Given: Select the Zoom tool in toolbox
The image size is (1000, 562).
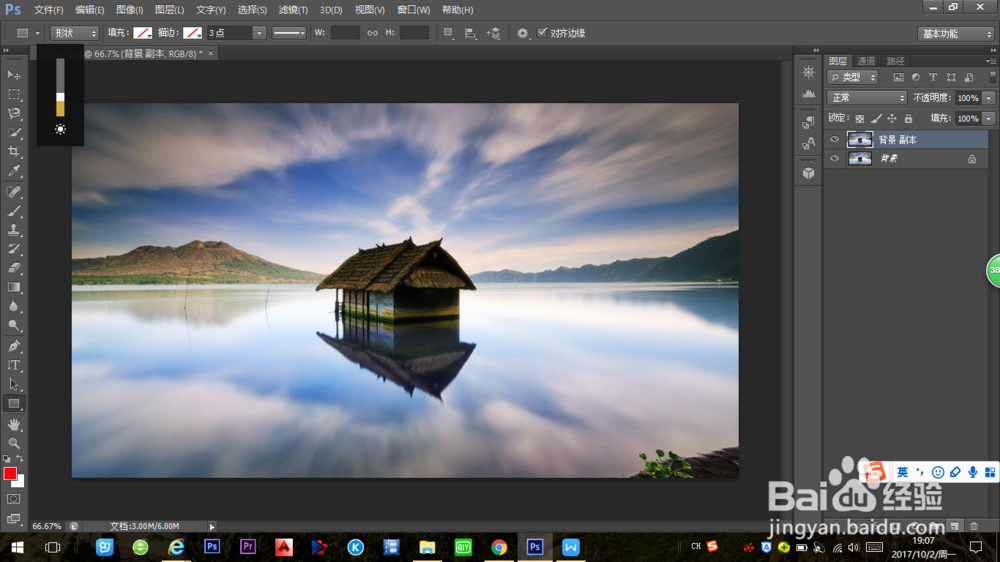Looking at the screenshot, I should (x=14, y=443).
